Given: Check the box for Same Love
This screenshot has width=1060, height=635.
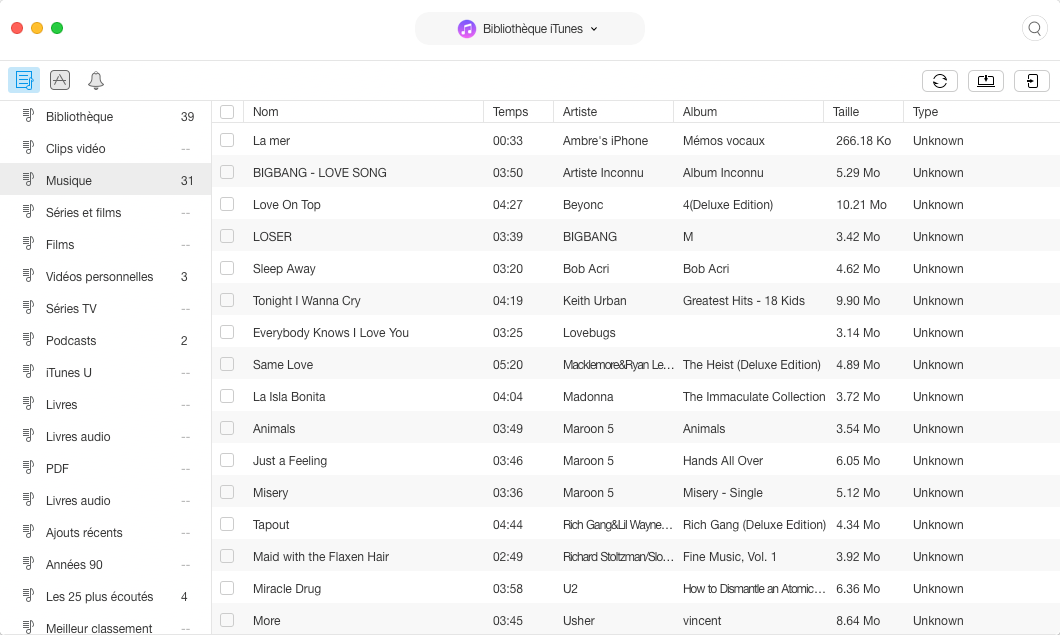Looking at the screenshot, I should pos(227,364).
